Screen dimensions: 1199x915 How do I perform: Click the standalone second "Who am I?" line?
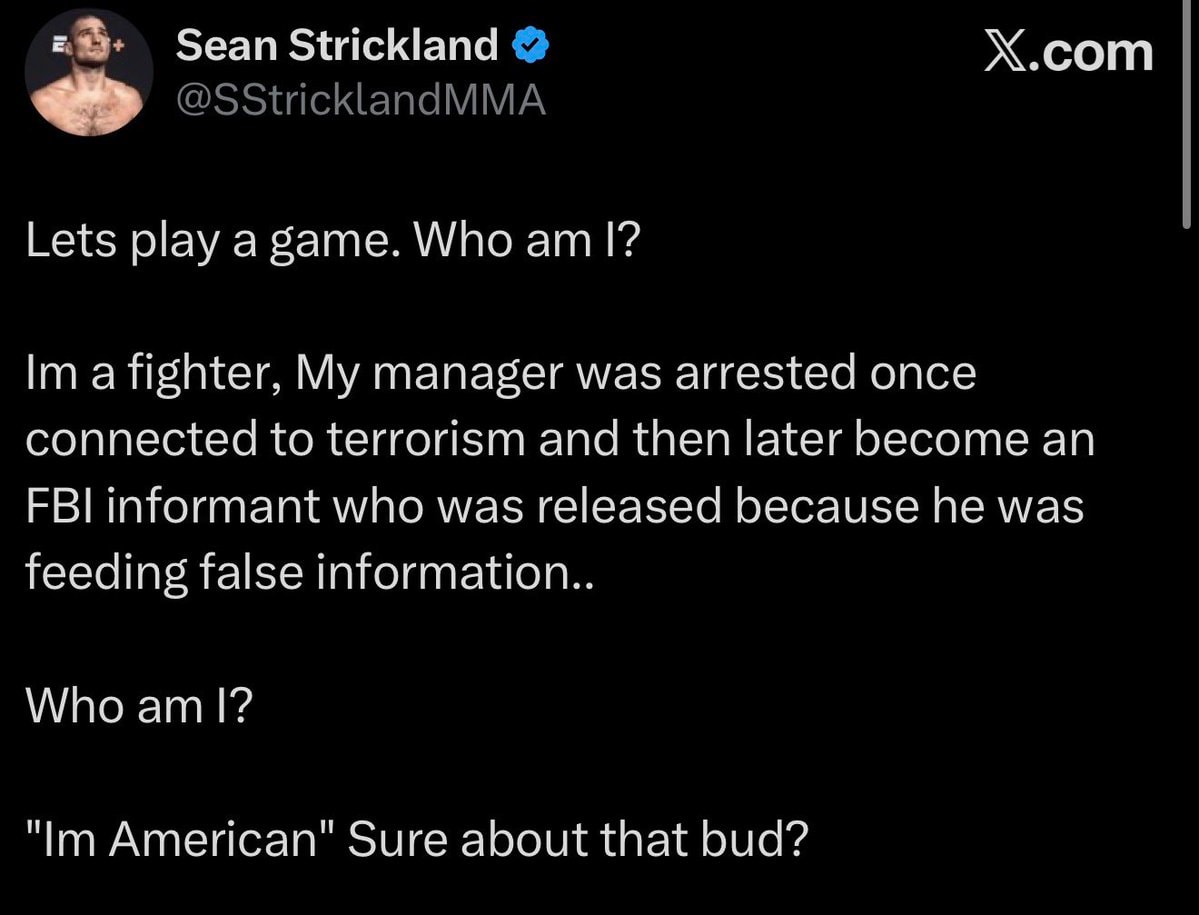pos(138,706)
